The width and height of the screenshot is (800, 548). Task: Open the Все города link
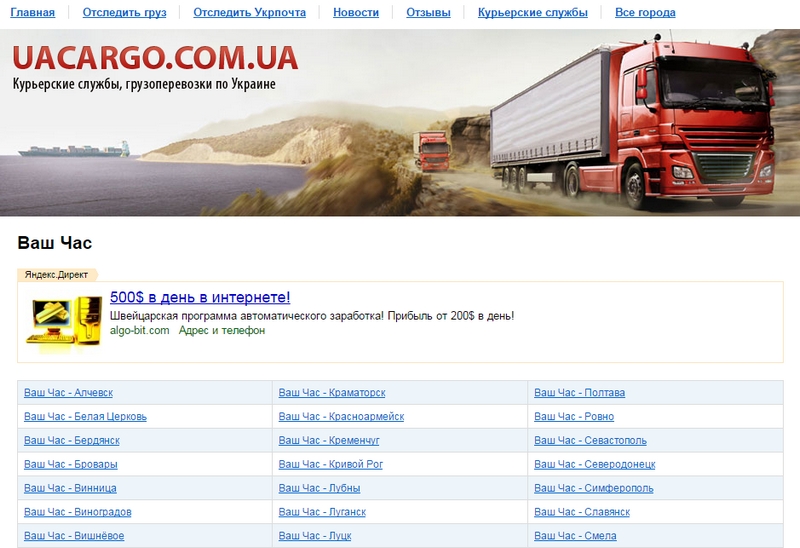pos(645,12)
